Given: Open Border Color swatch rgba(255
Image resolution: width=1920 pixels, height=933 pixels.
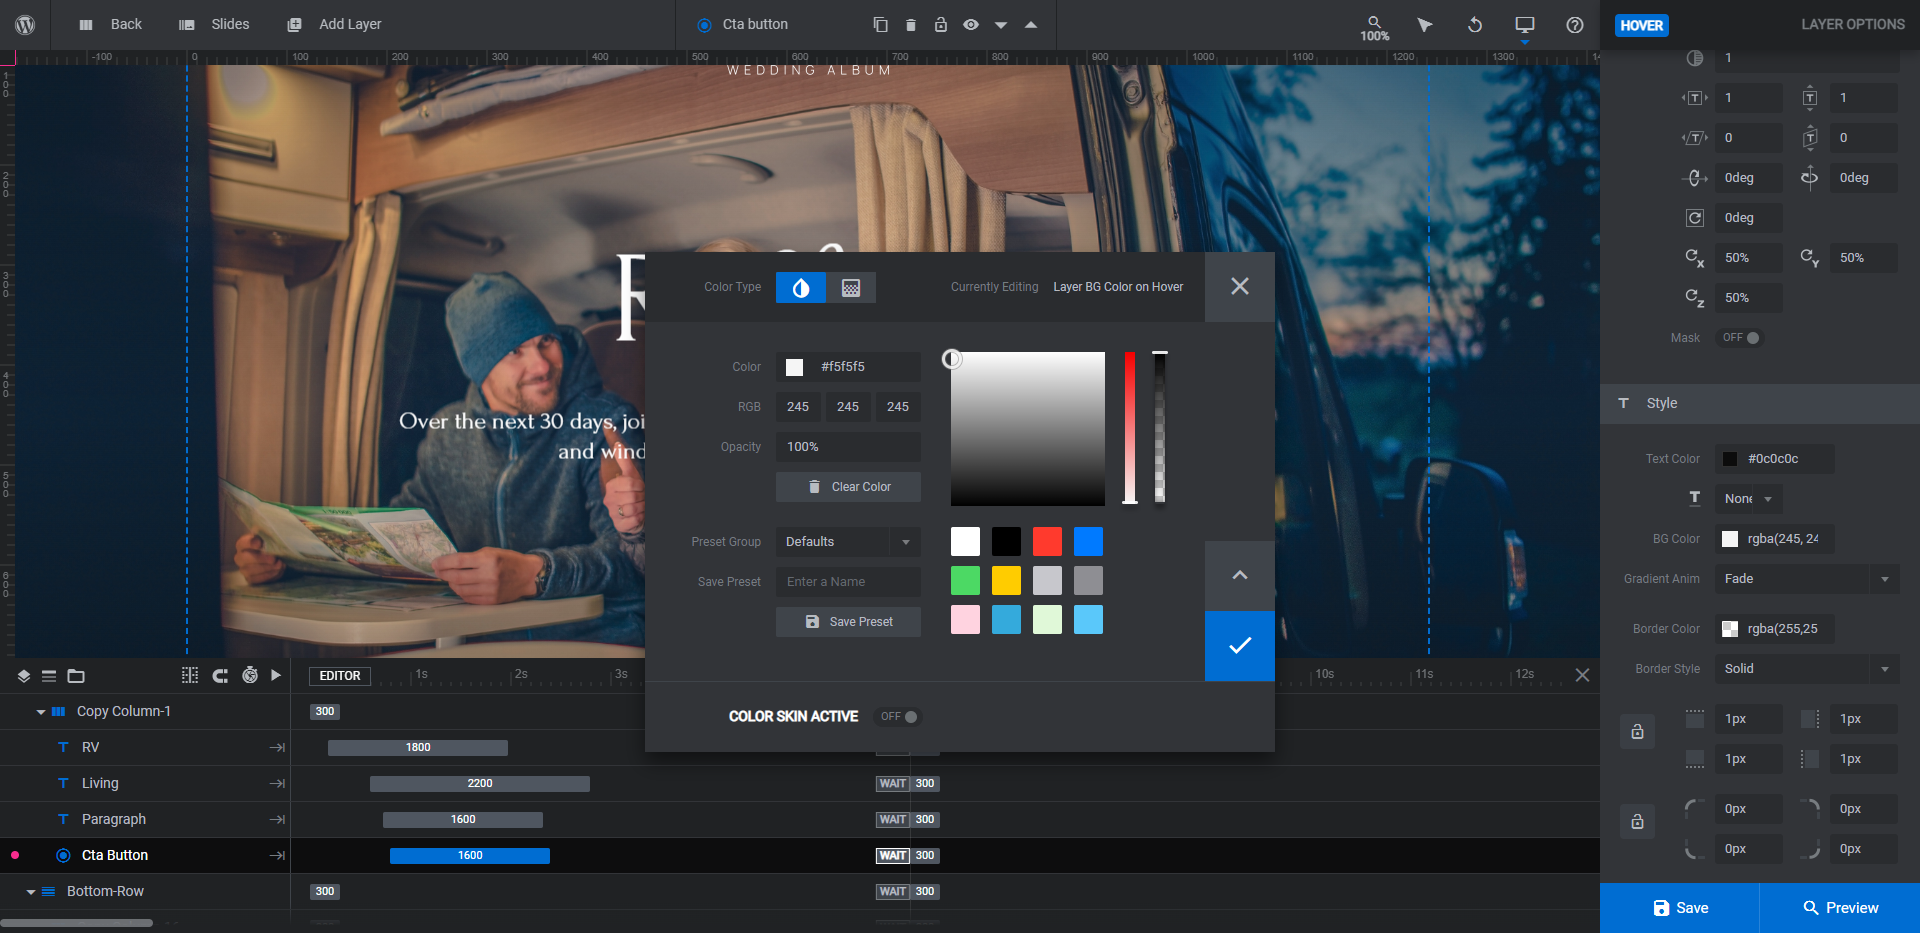Looking at the screenshot, I should coord(1730,629).
